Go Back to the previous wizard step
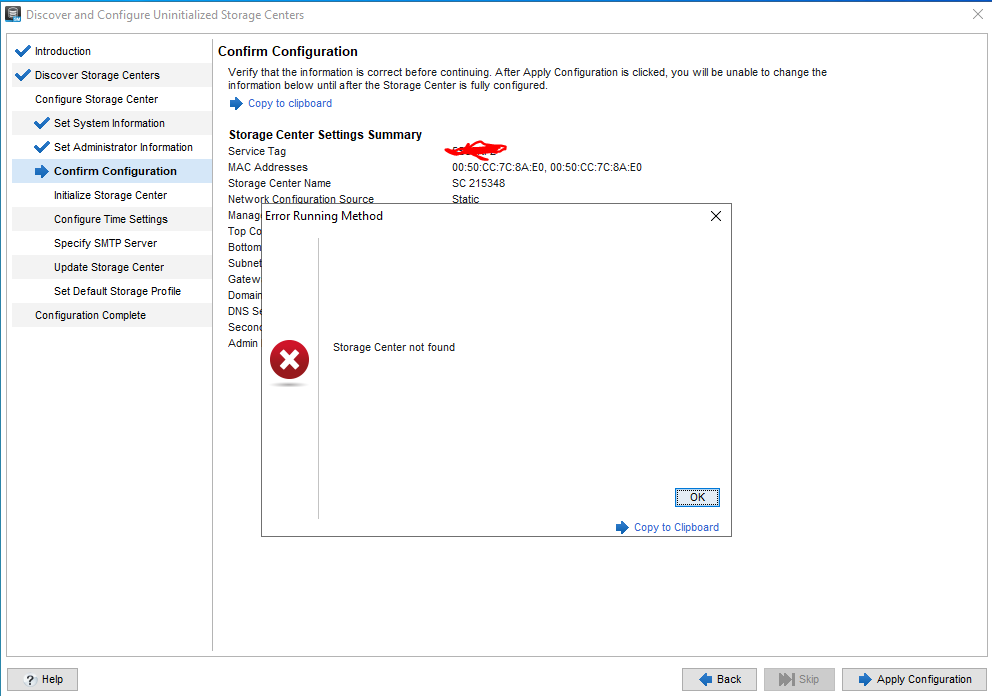The width and height of the screenshot is (992, 696). pyautogui.click(x=719, y=679)
